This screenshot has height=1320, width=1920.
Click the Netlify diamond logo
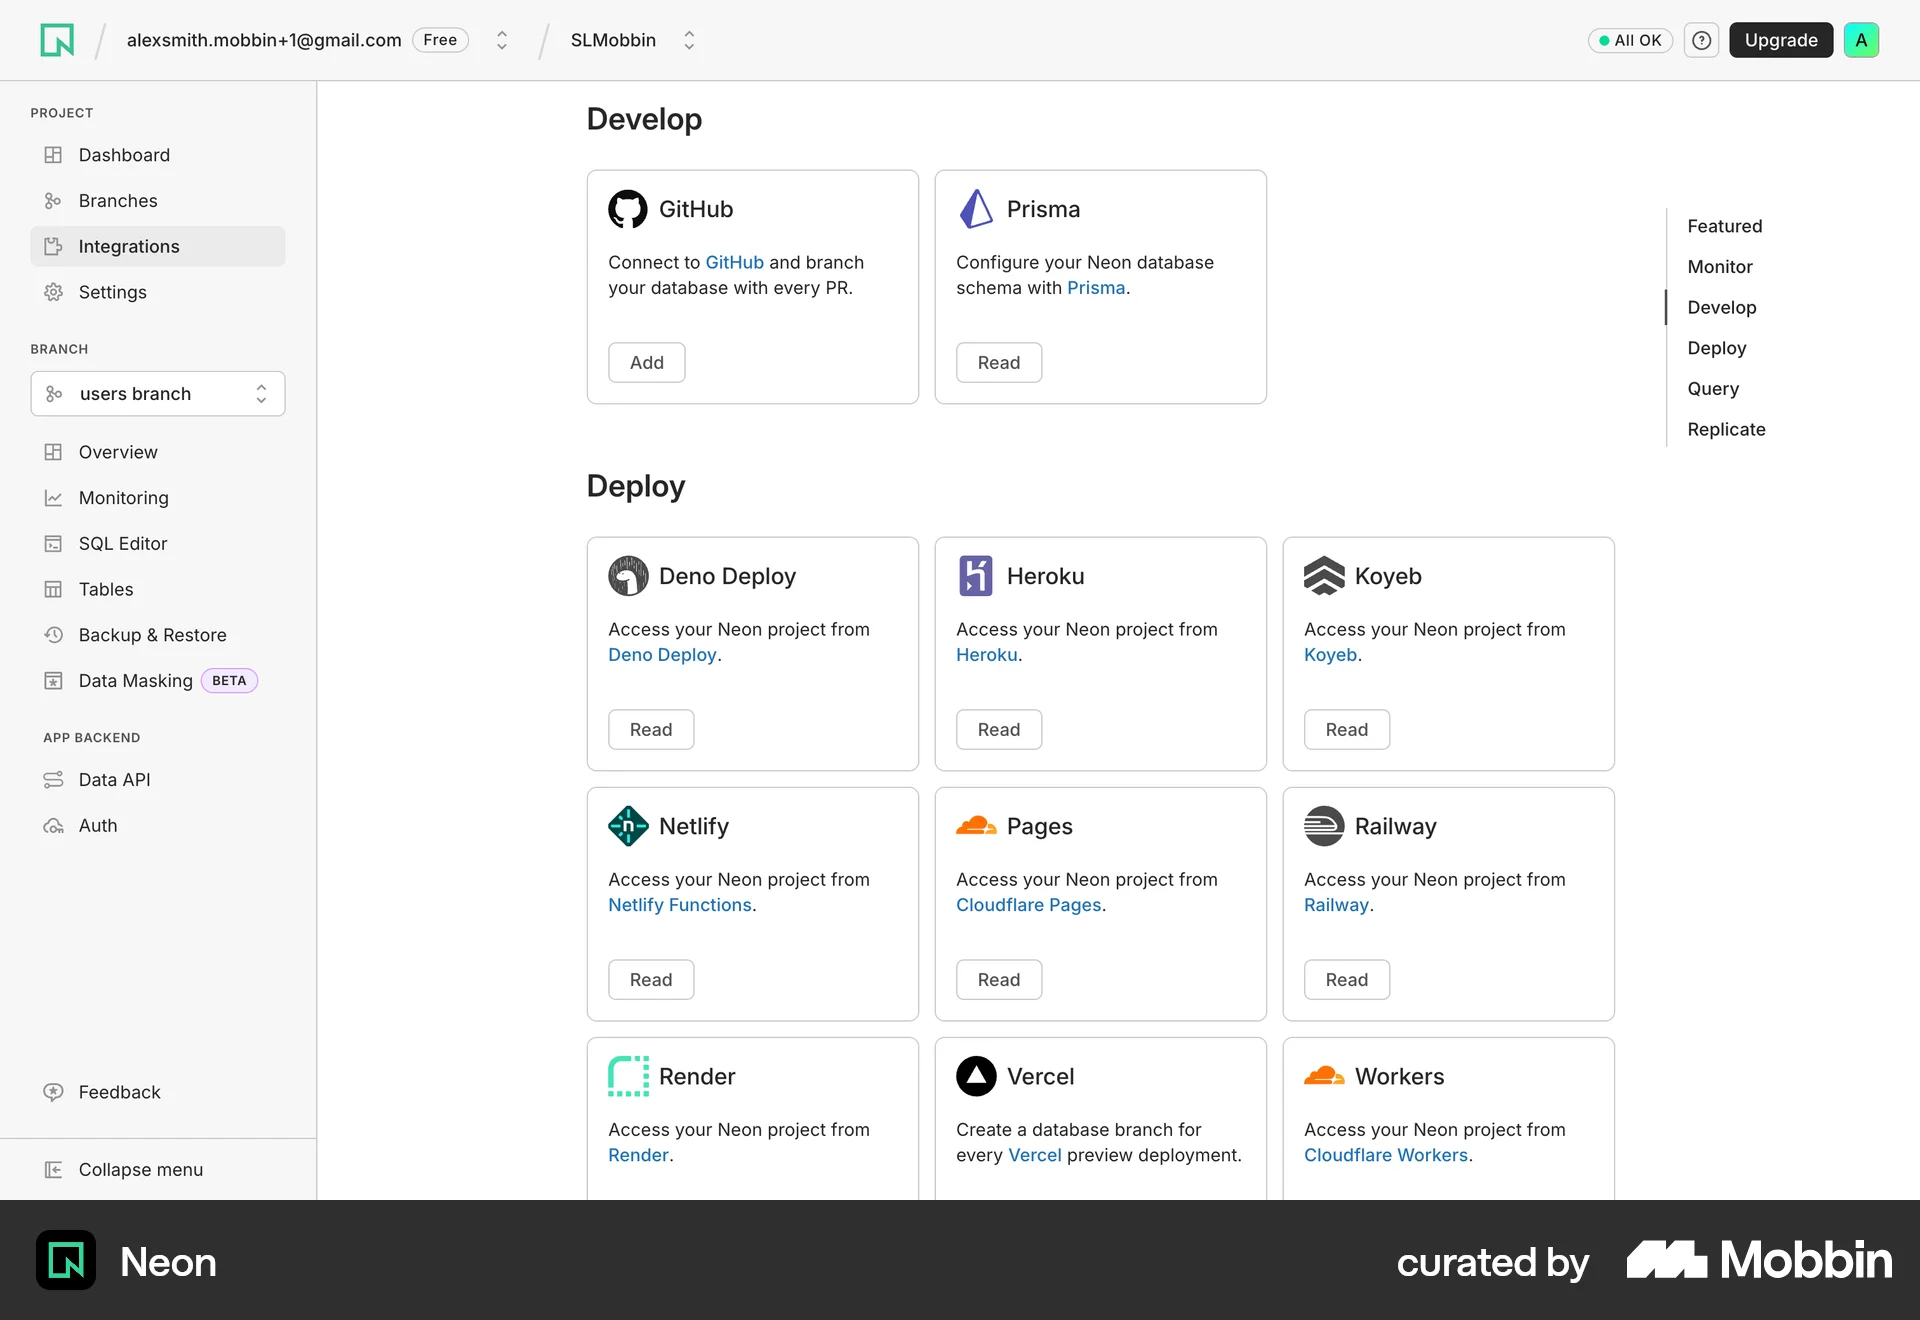(x=628, y=826)
